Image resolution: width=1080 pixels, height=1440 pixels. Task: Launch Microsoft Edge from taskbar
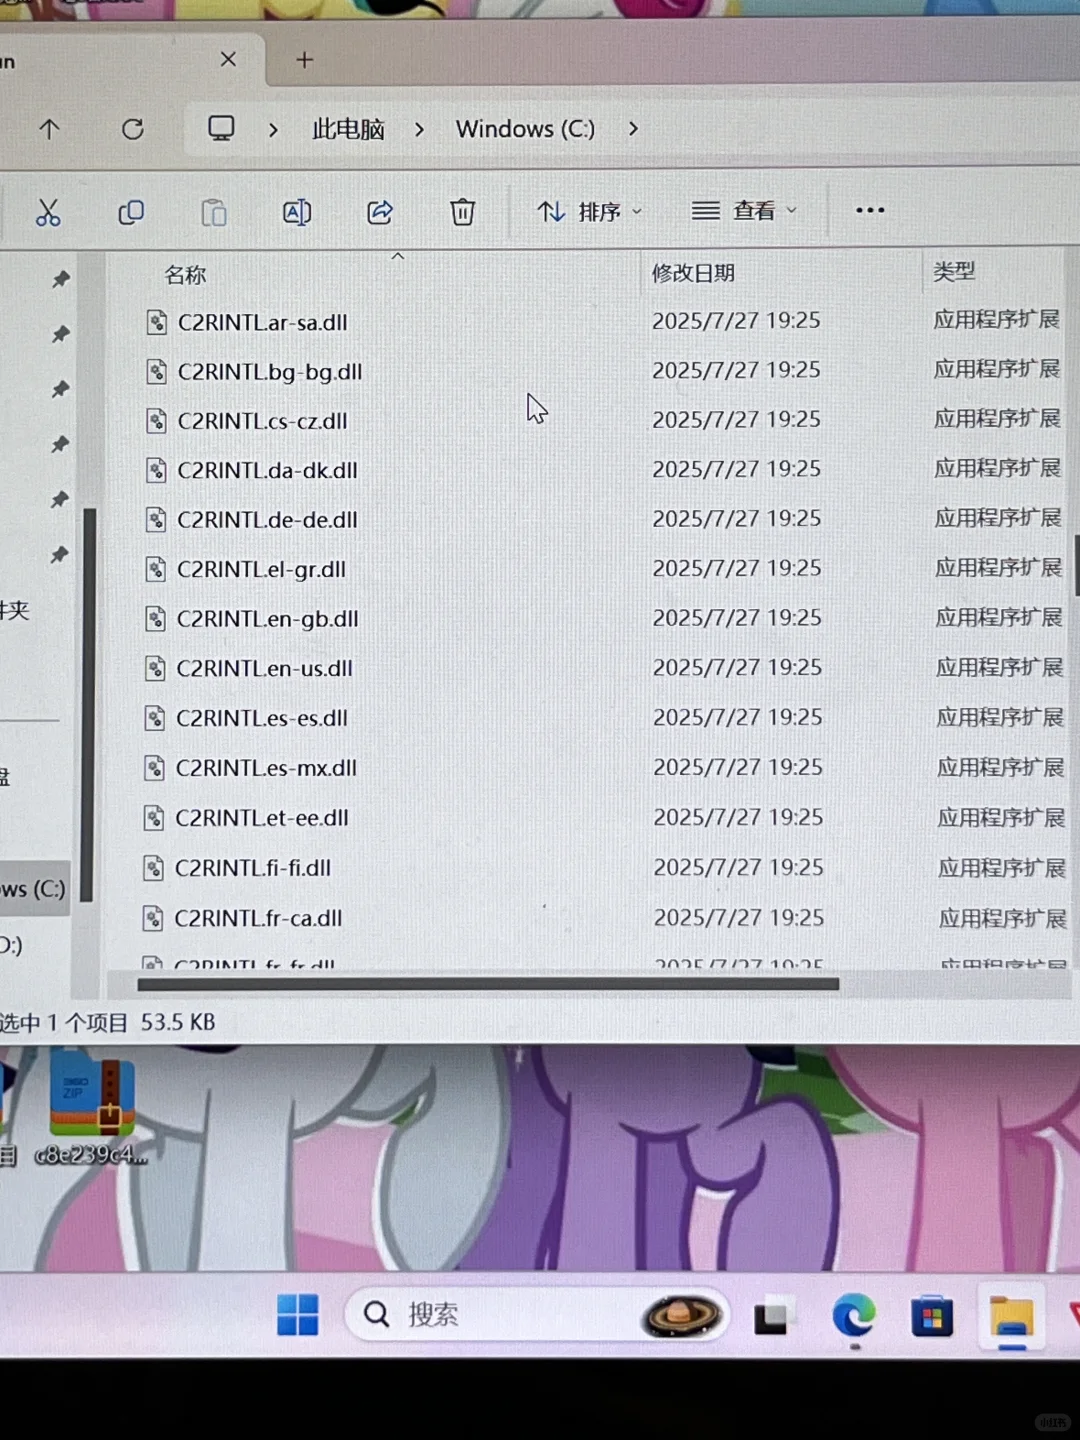click(x=854, y=1316)
